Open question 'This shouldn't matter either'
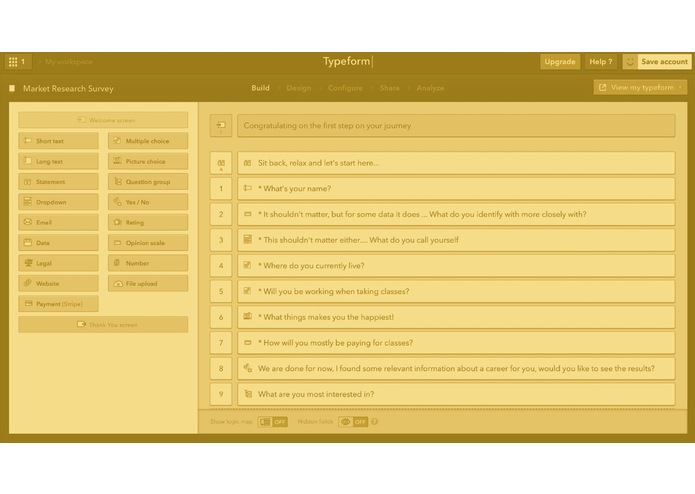The height and width of the screenshot is (494, 695). point(456,240)
